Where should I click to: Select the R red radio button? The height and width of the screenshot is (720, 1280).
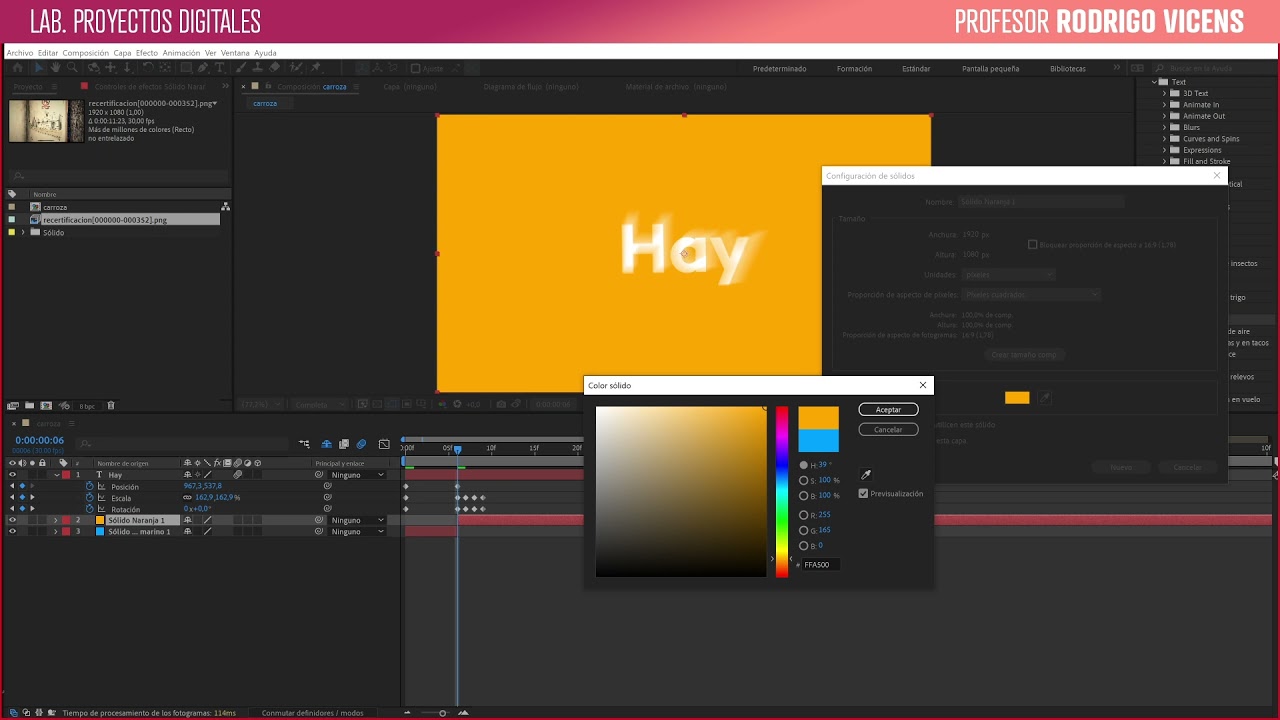click(804, 515)
